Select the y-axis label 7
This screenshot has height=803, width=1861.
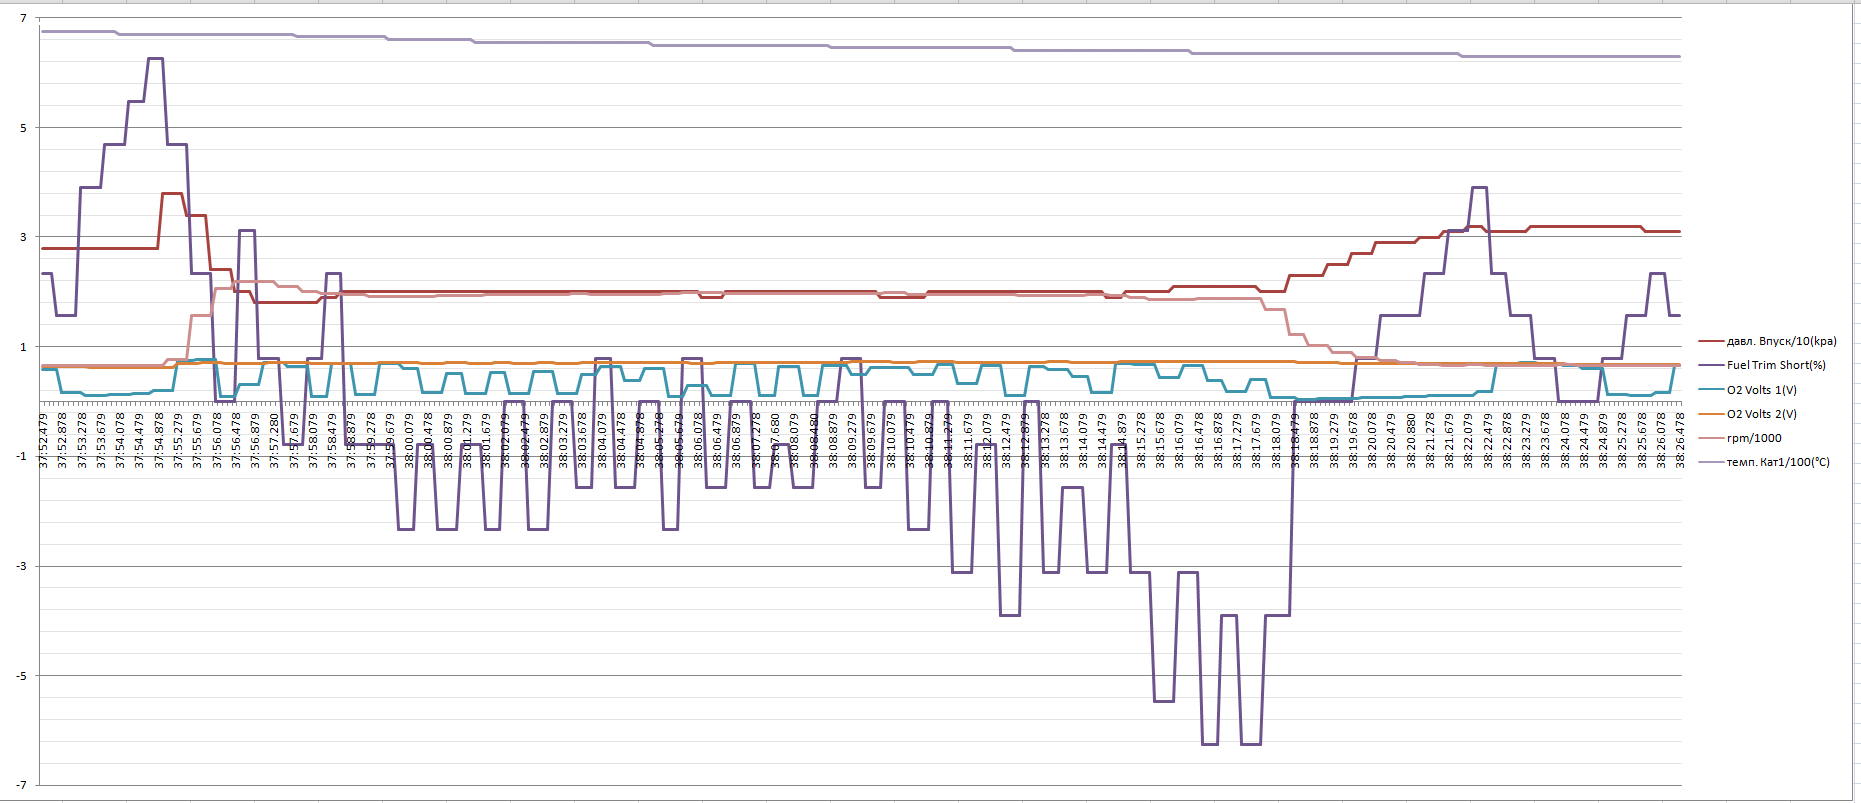tap(24, 19)
